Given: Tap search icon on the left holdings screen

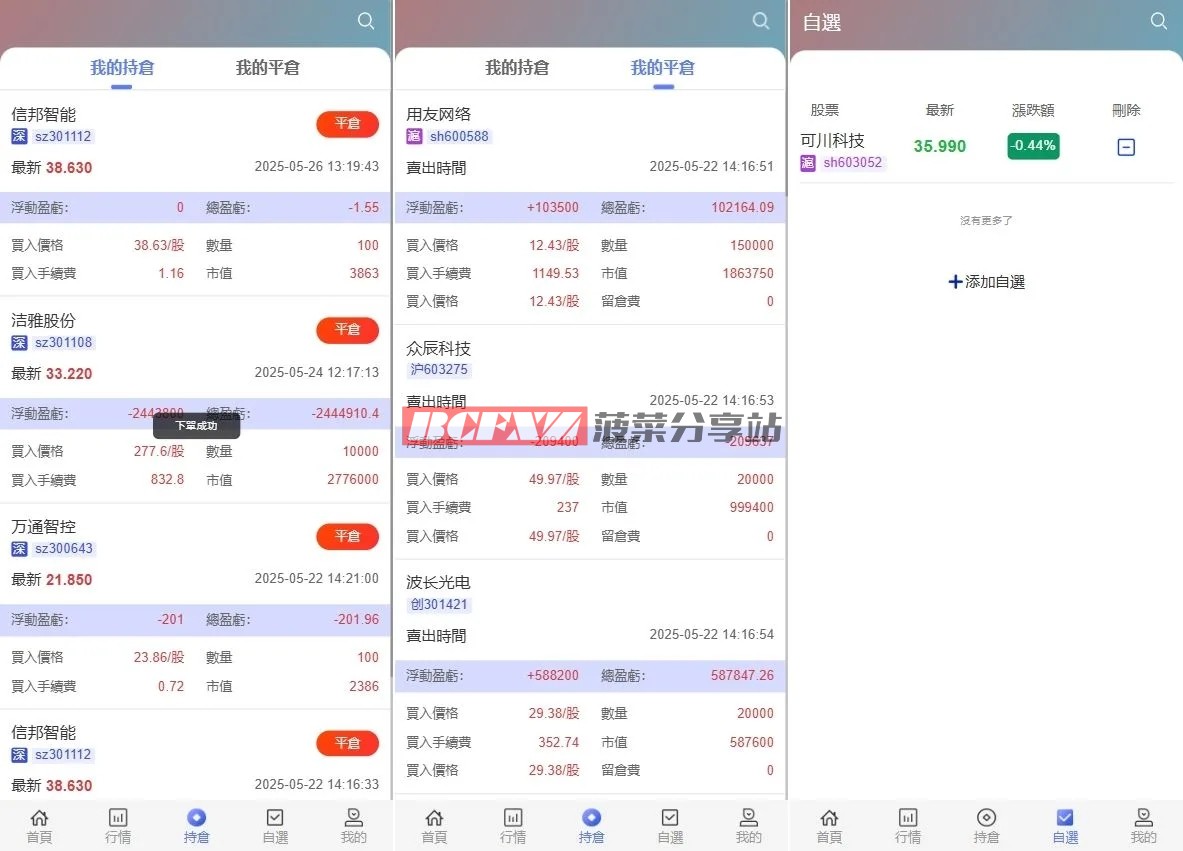Looking at the screenshot, I should tap(366, 21).
